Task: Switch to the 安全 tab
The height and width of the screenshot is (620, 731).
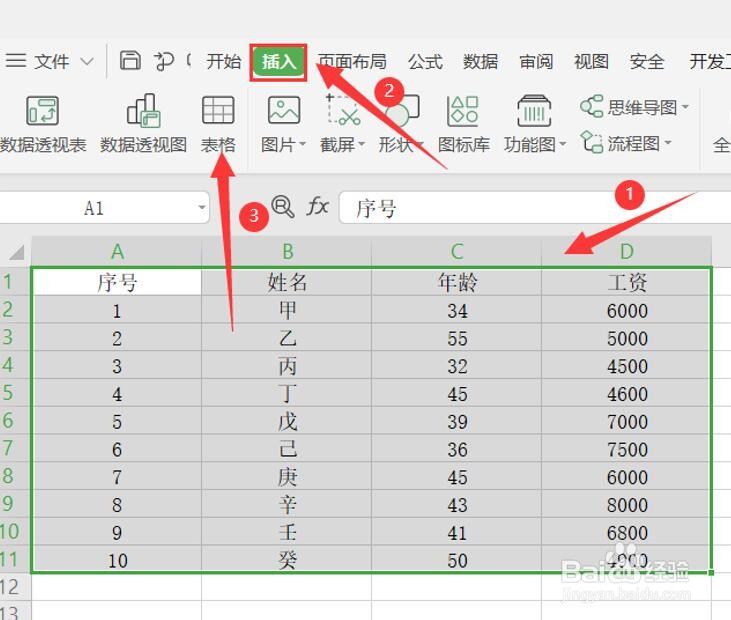Action: [647, 62]
